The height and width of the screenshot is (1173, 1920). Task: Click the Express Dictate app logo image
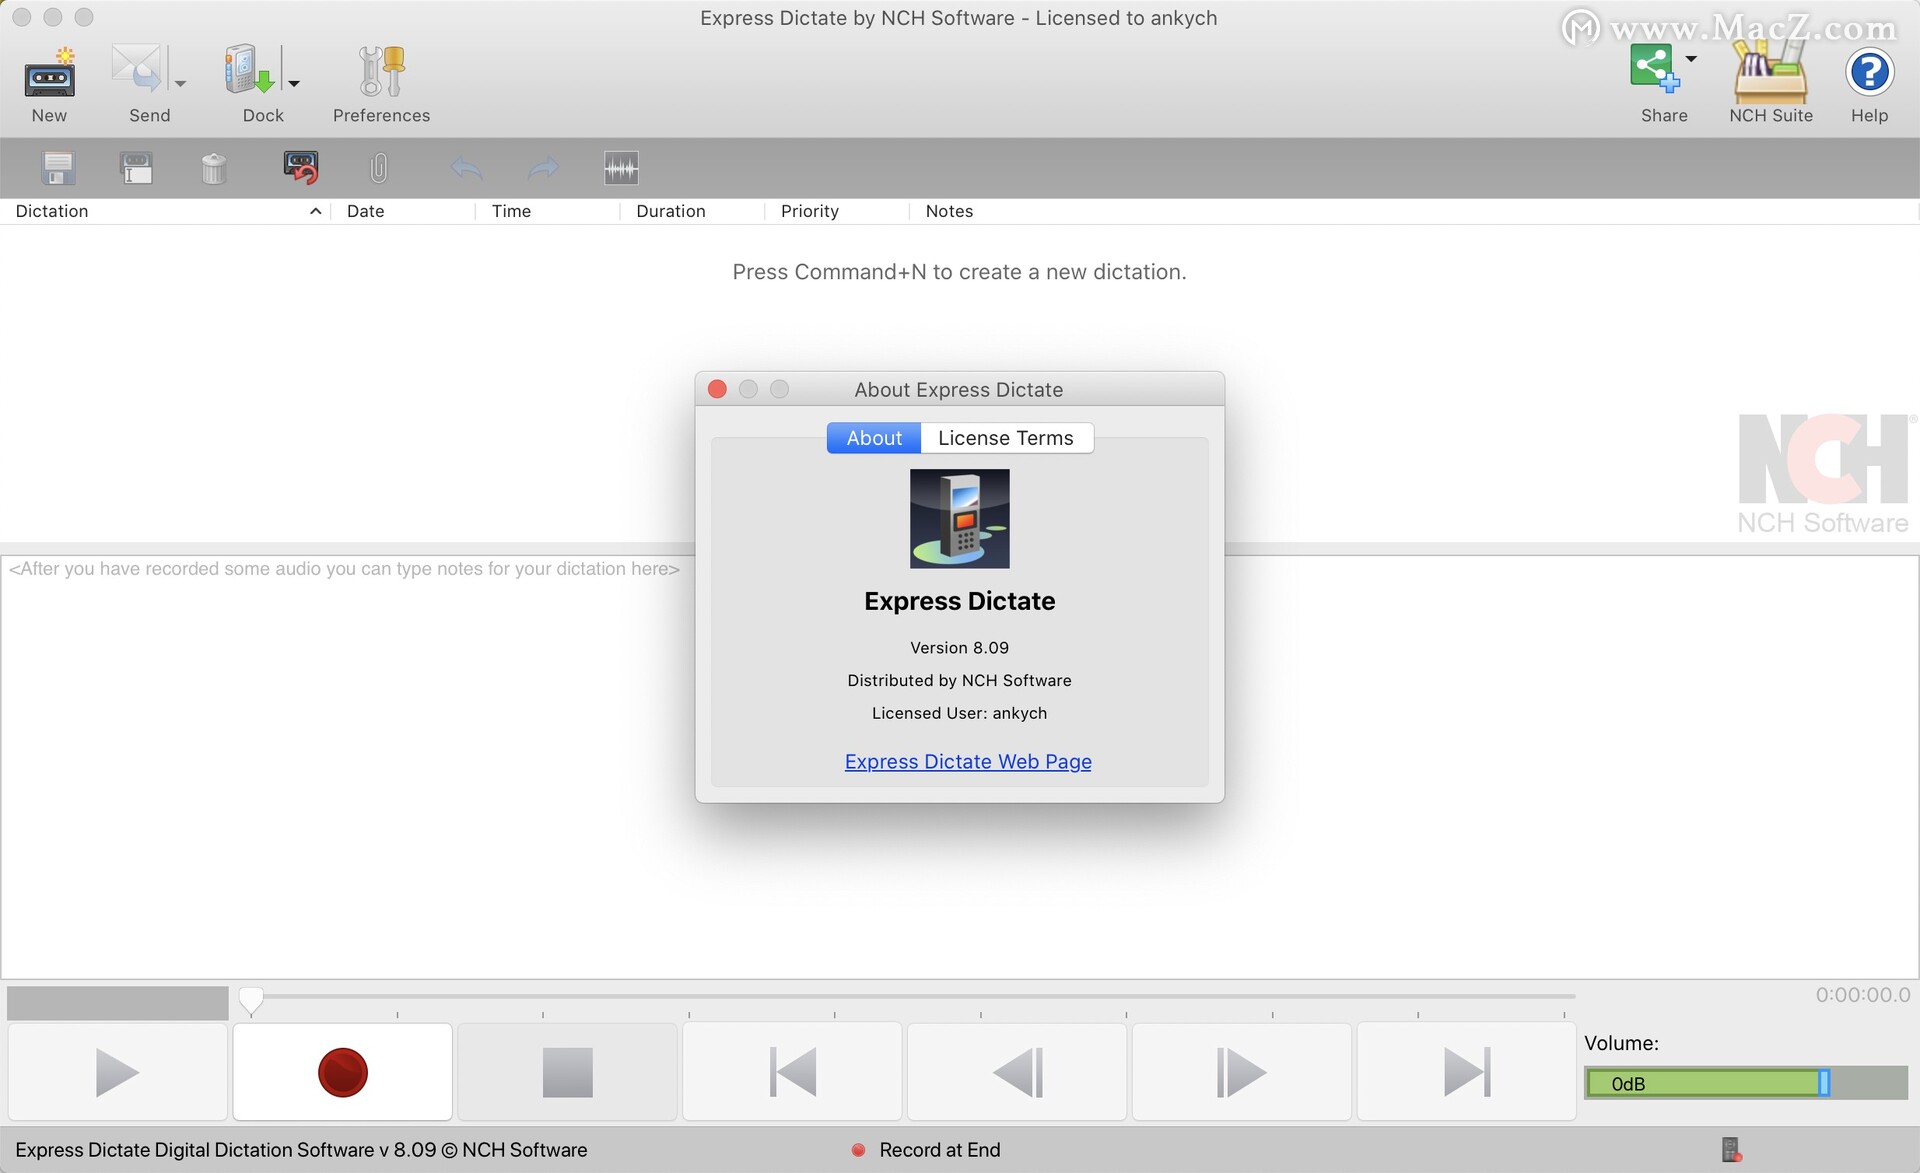[x=960, y=519]
